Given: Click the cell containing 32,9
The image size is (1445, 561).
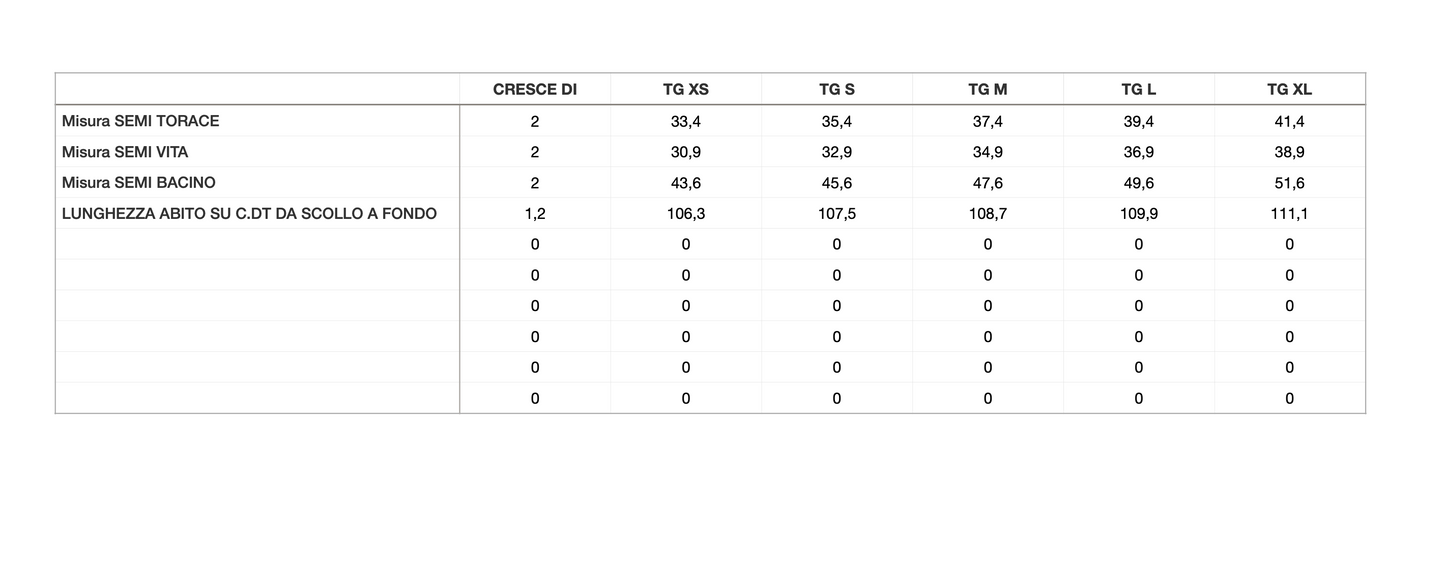Looking at the screenshot, I should click(x=836, y=152).
